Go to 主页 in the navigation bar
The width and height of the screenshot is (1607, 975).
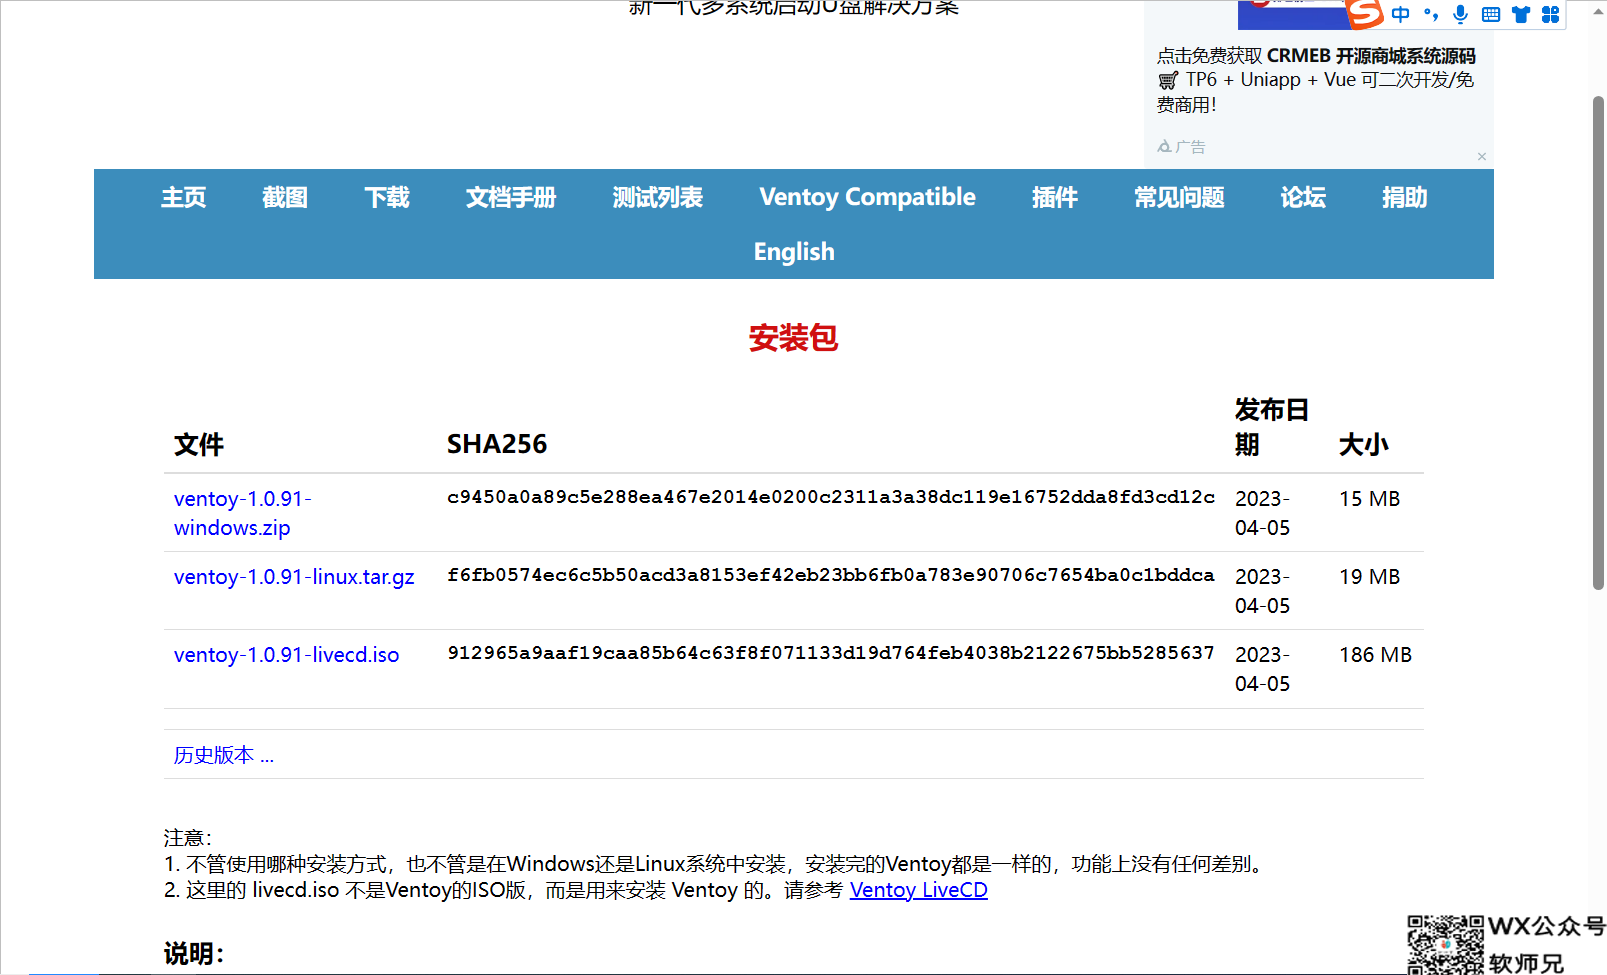pyautogui.click(x=184, y=197)
